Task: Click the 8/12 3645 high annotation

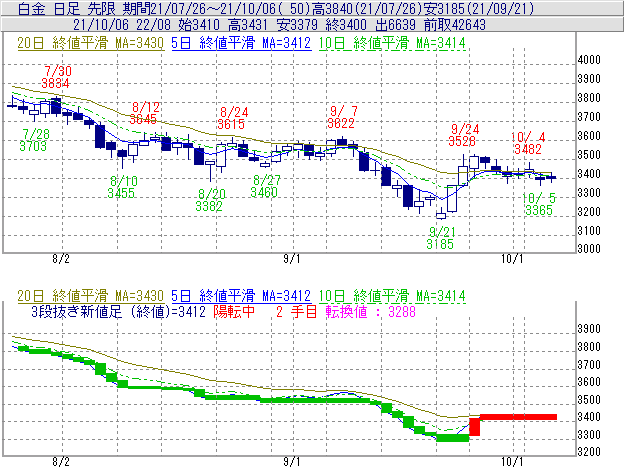Action: click(144, 113)
